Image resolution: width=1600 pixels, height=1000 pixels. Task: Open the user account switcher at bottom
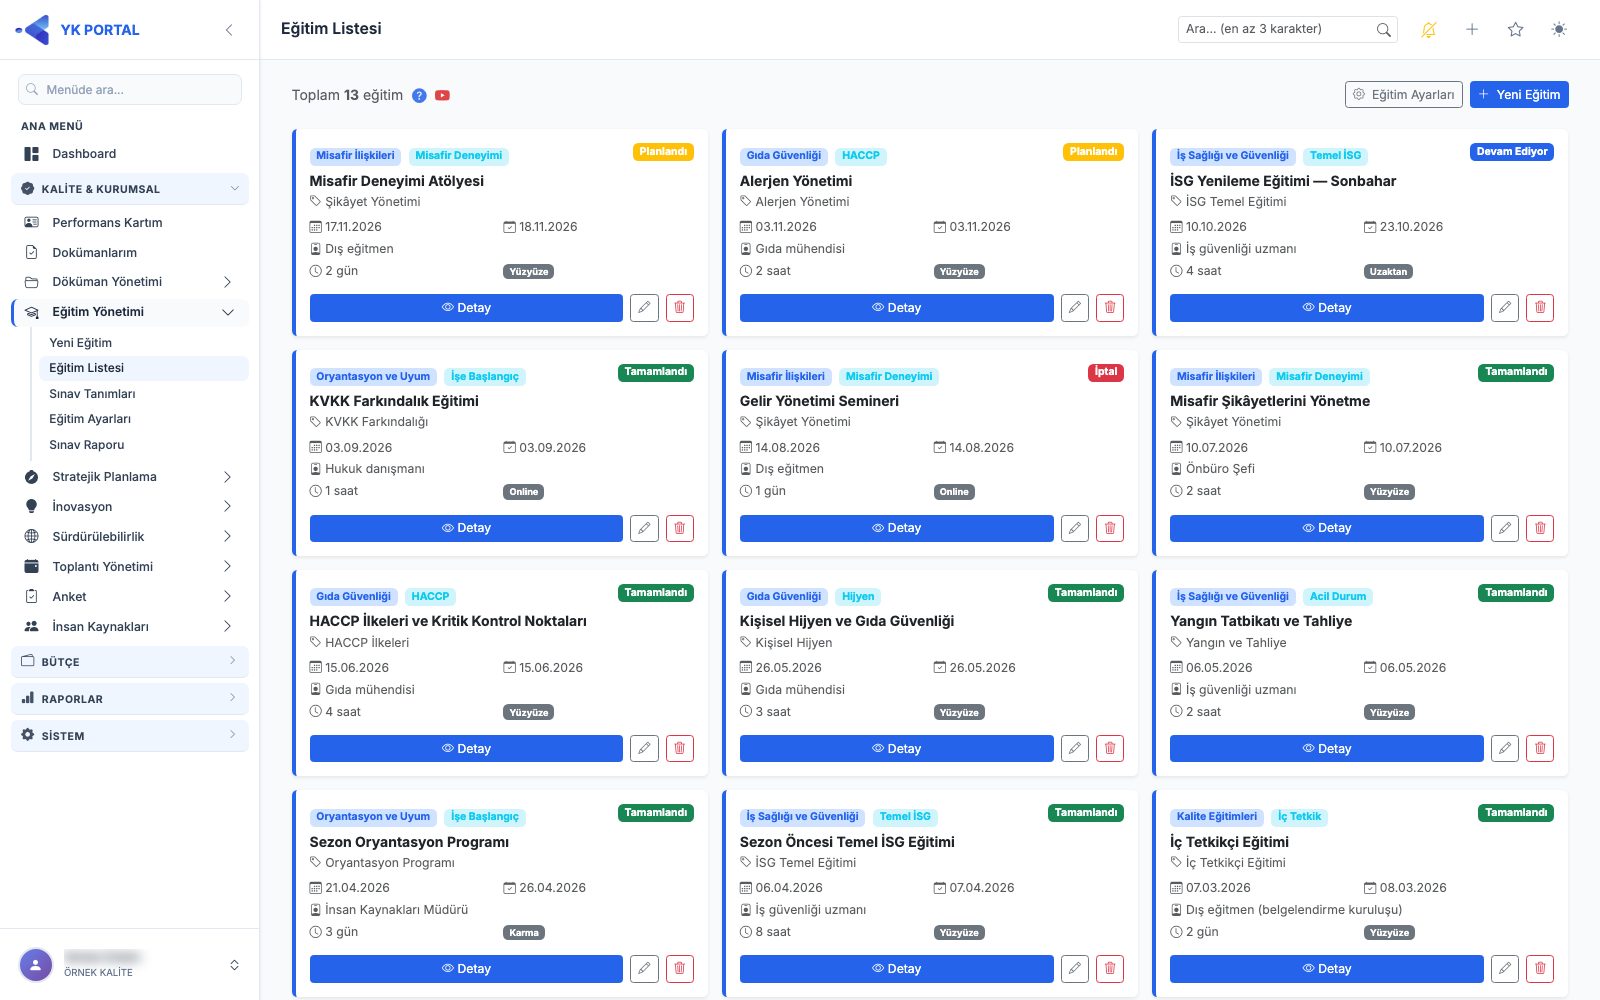234,965
